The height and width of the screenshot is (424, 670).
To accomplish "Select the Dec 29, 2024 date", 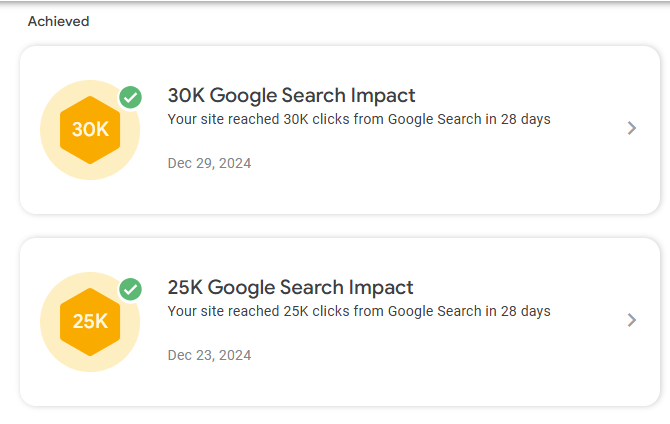I will pos(209,163).
